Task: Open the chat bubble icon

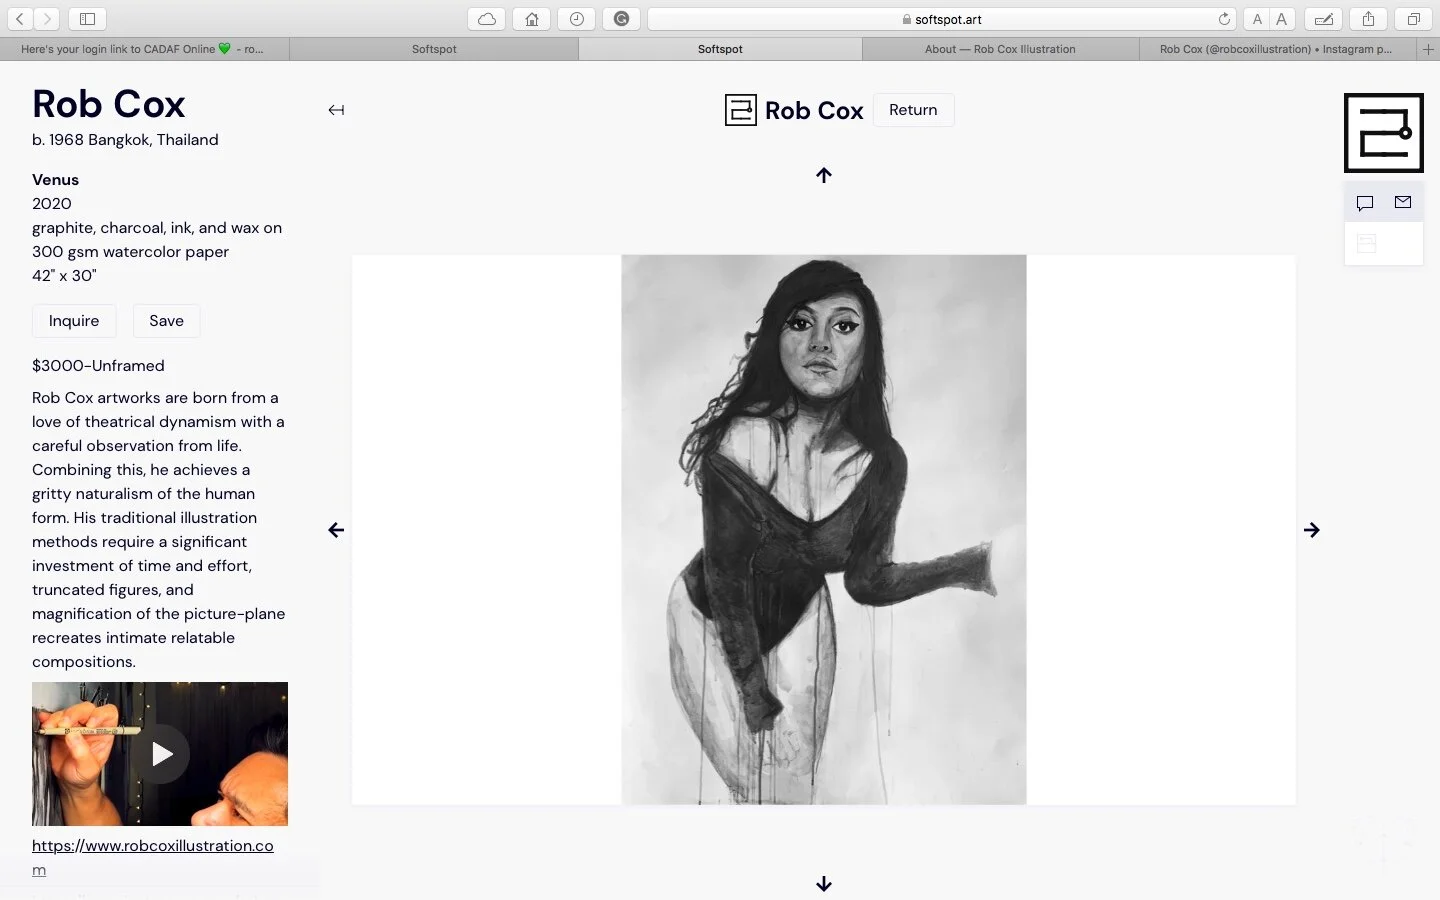Action: (1365, 203)
